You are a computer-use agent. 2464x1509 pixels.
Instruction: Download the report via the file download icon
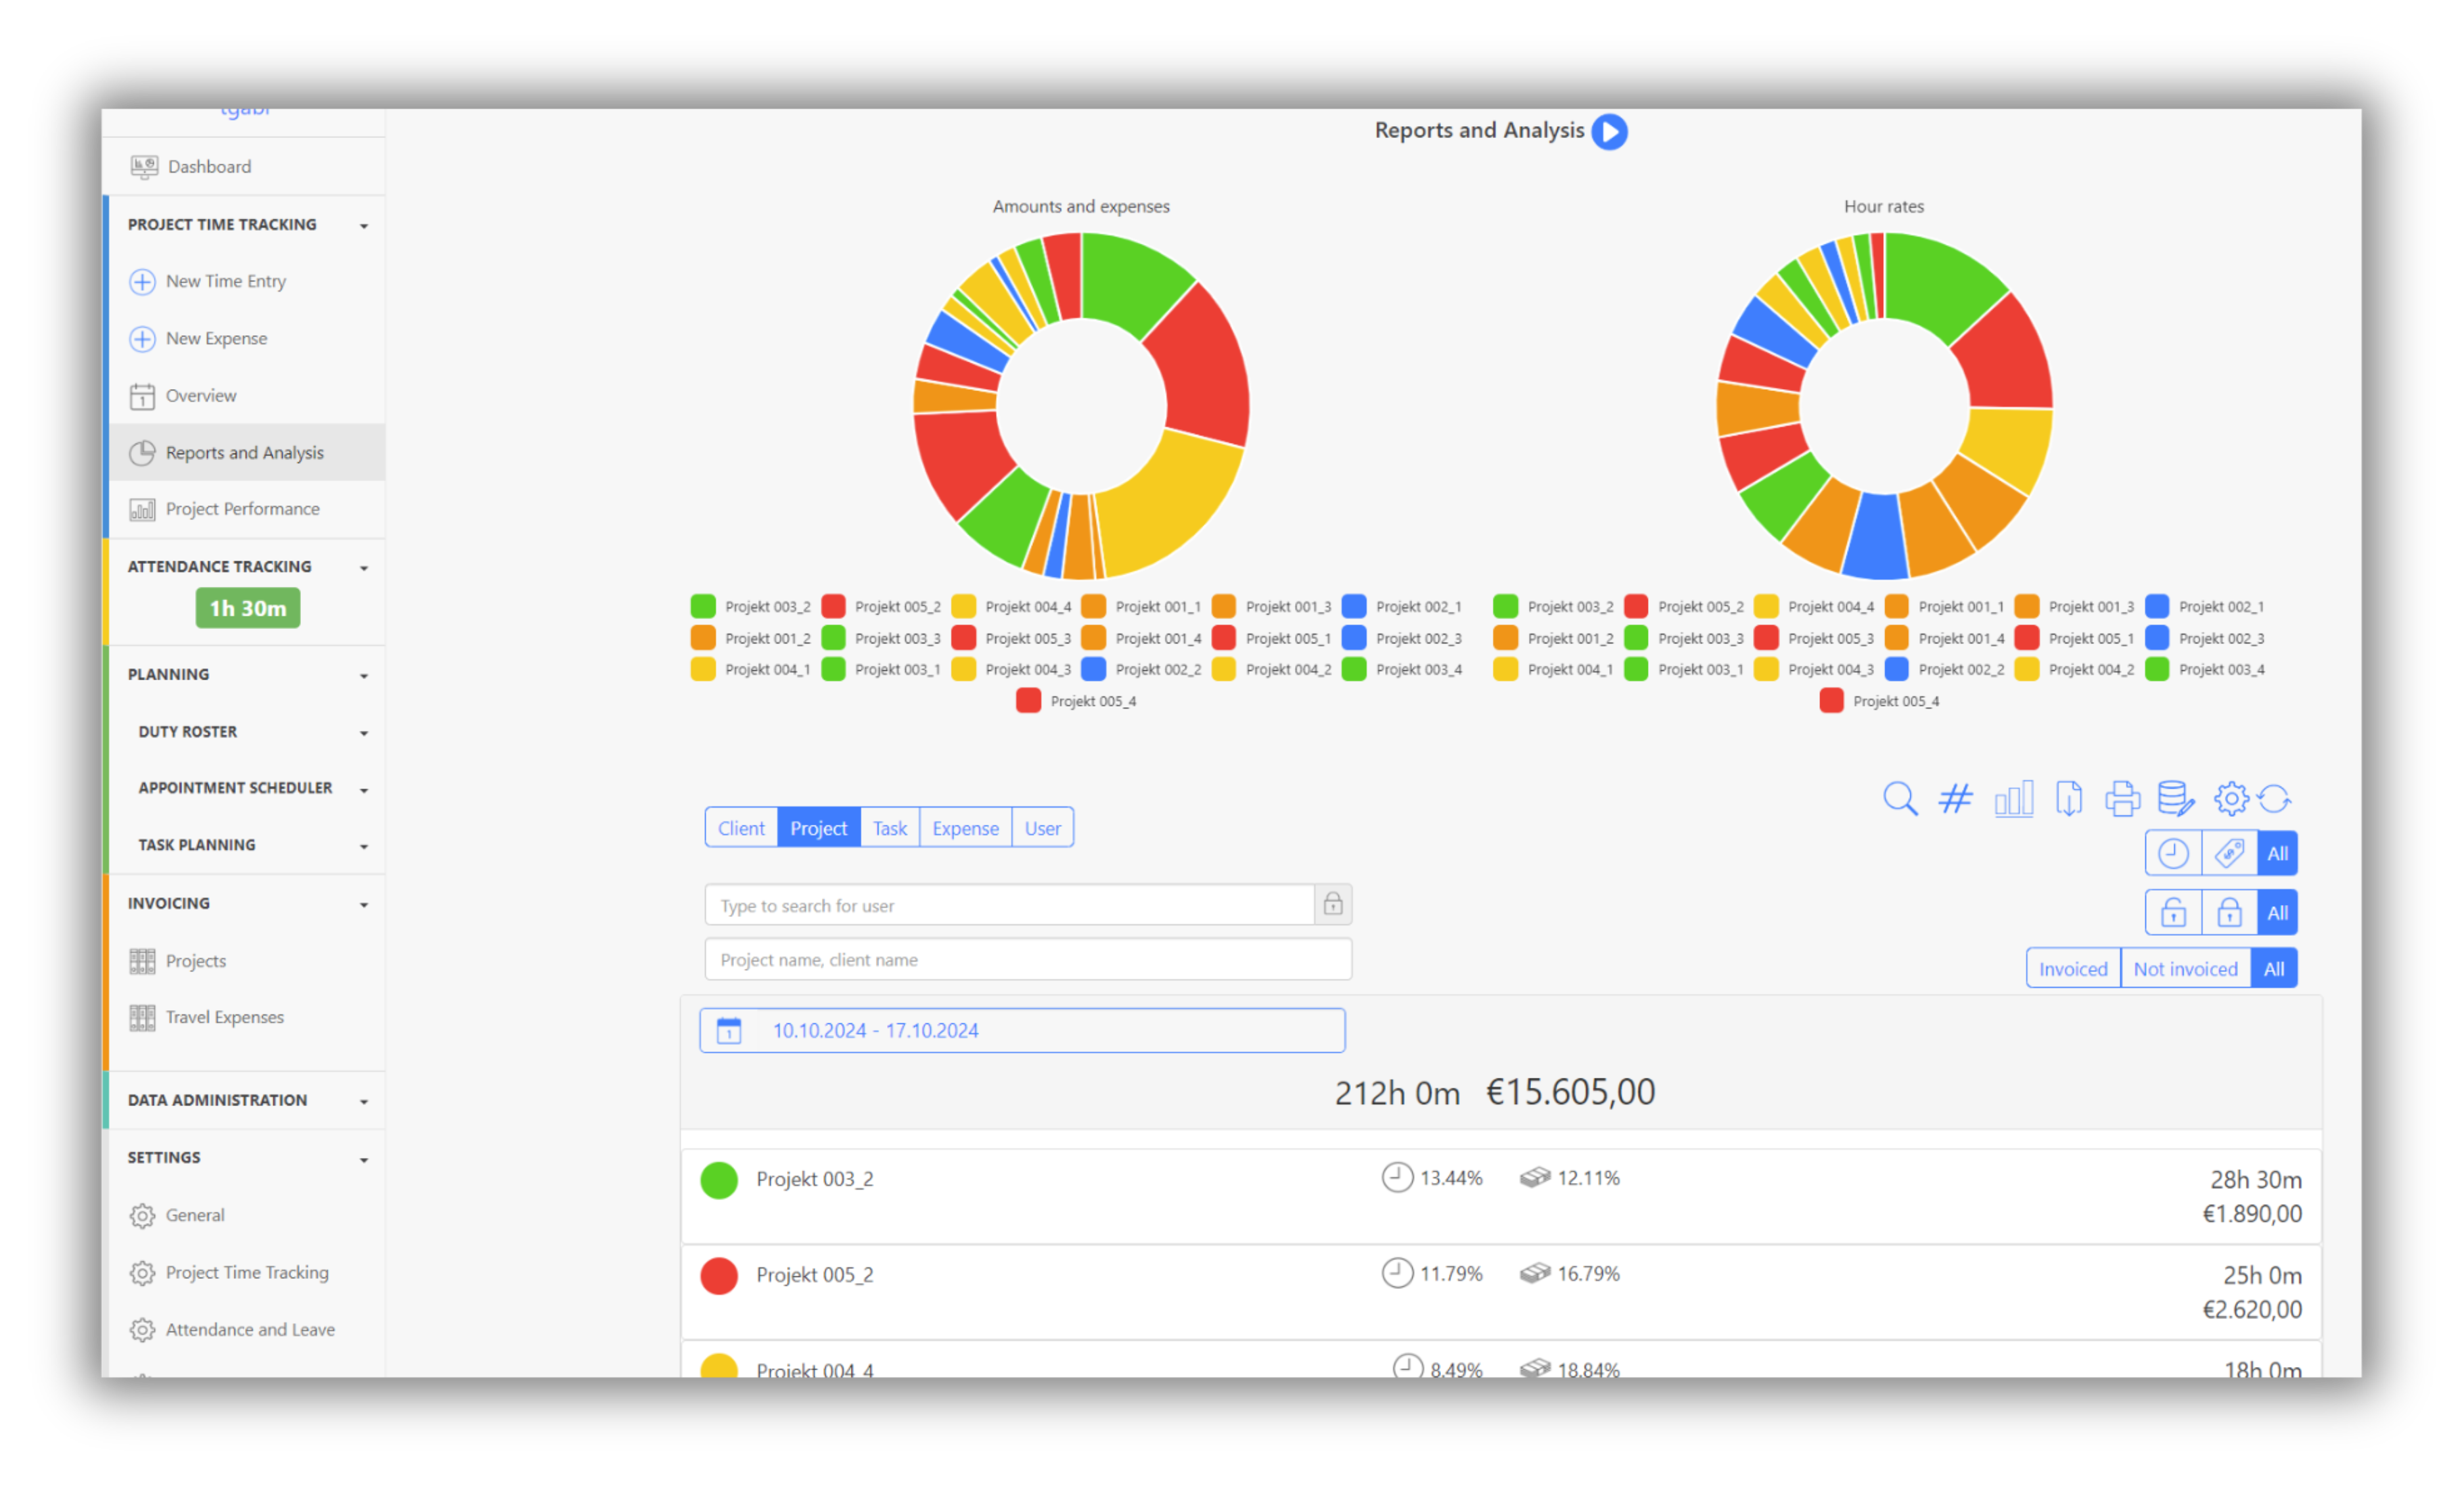[x=2069, y=798]
